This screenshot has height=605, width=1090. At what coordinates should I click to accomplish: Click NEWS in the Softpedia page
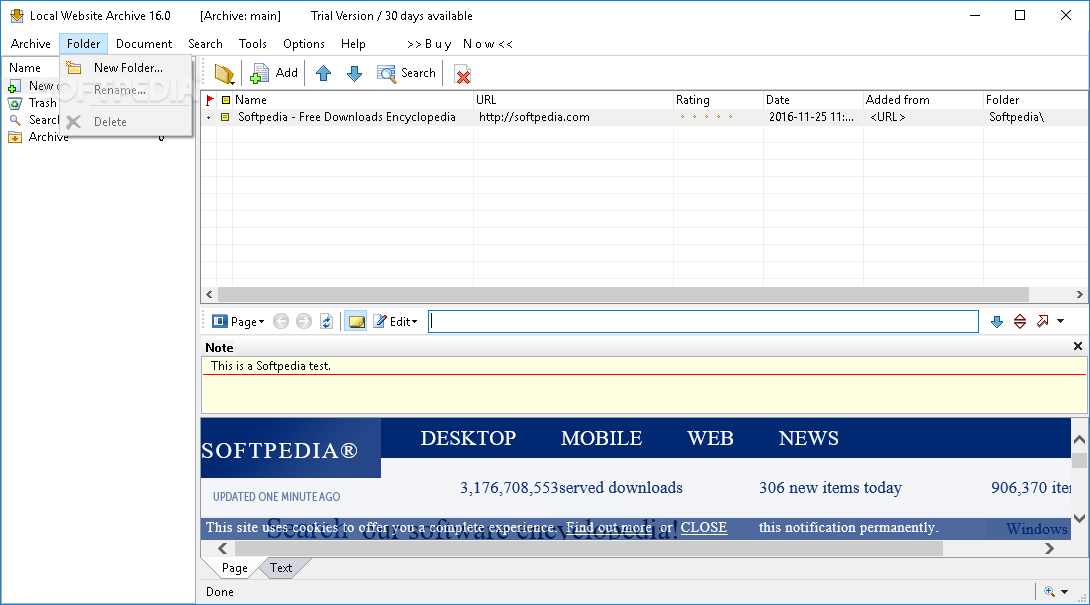tap(808, 438)
